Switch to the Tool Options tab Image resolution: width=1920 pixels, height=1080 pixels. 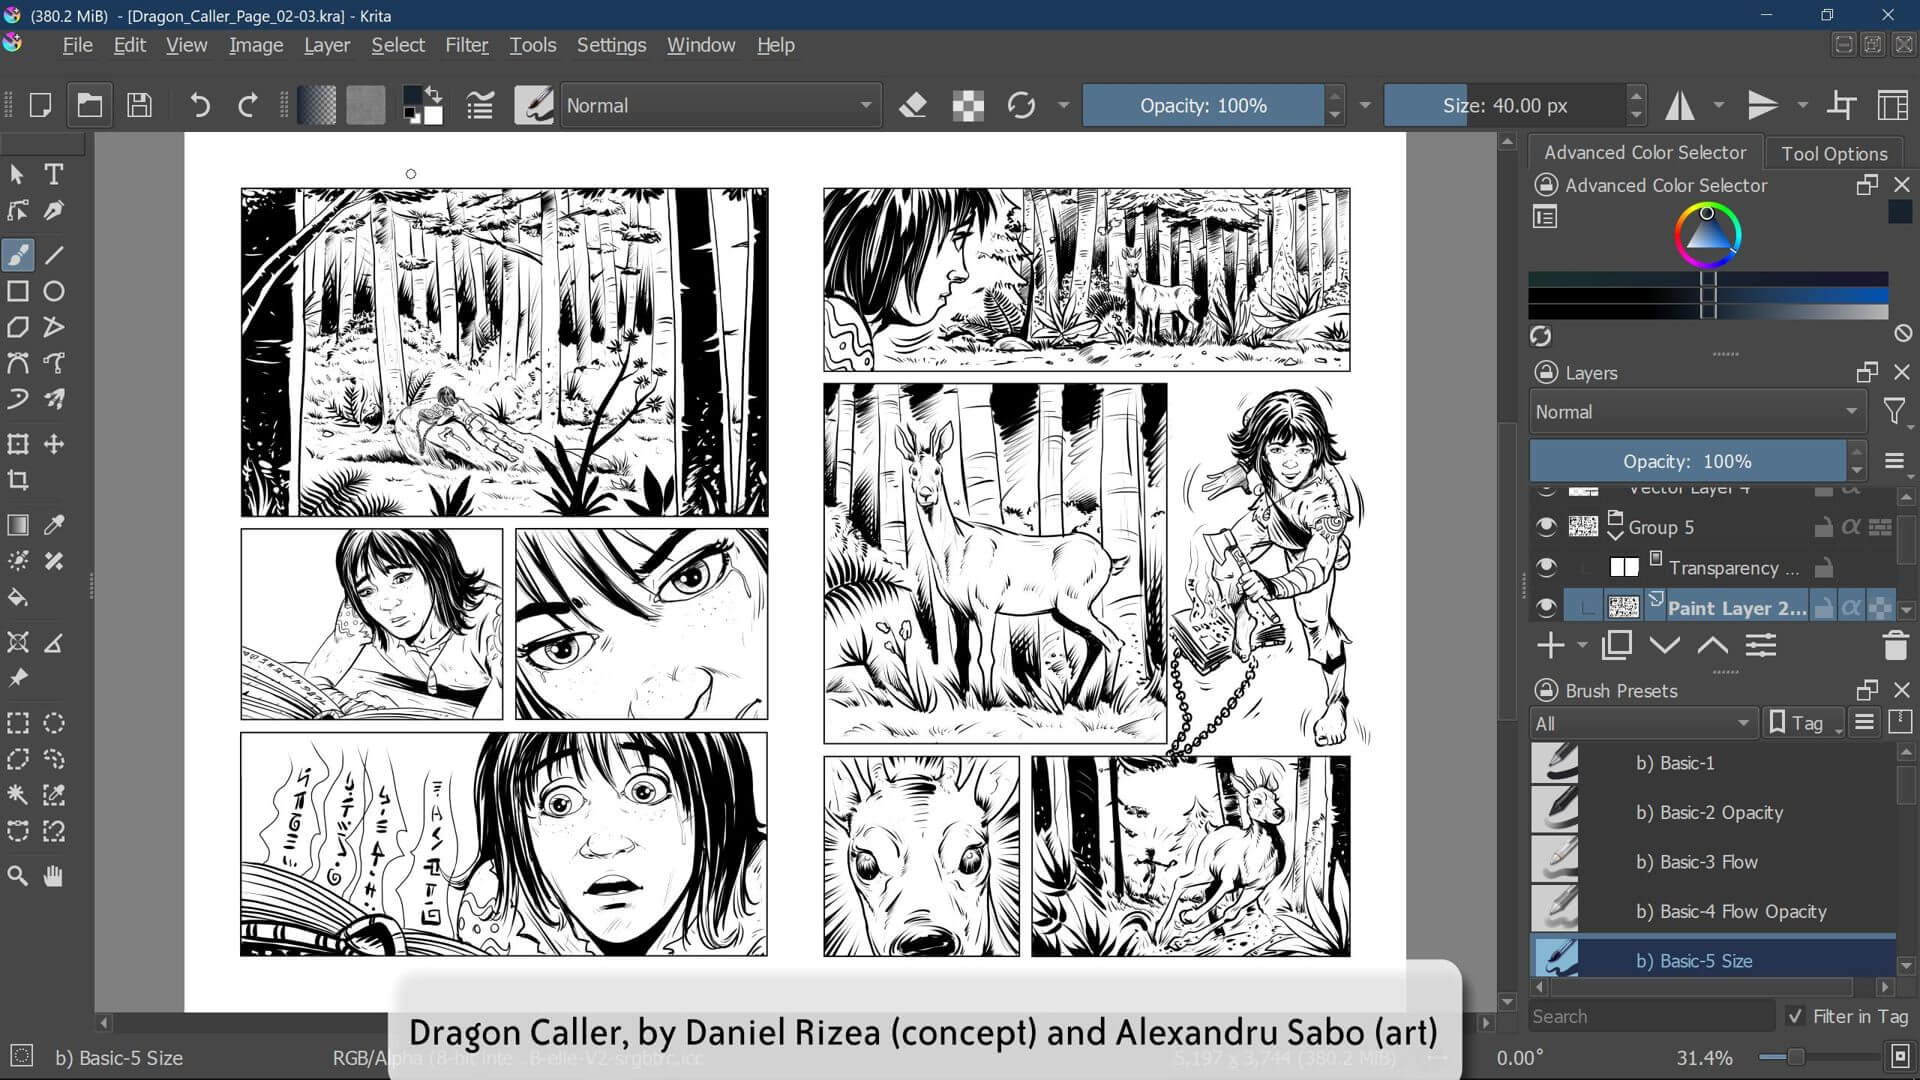click(x=1834, y=152)
